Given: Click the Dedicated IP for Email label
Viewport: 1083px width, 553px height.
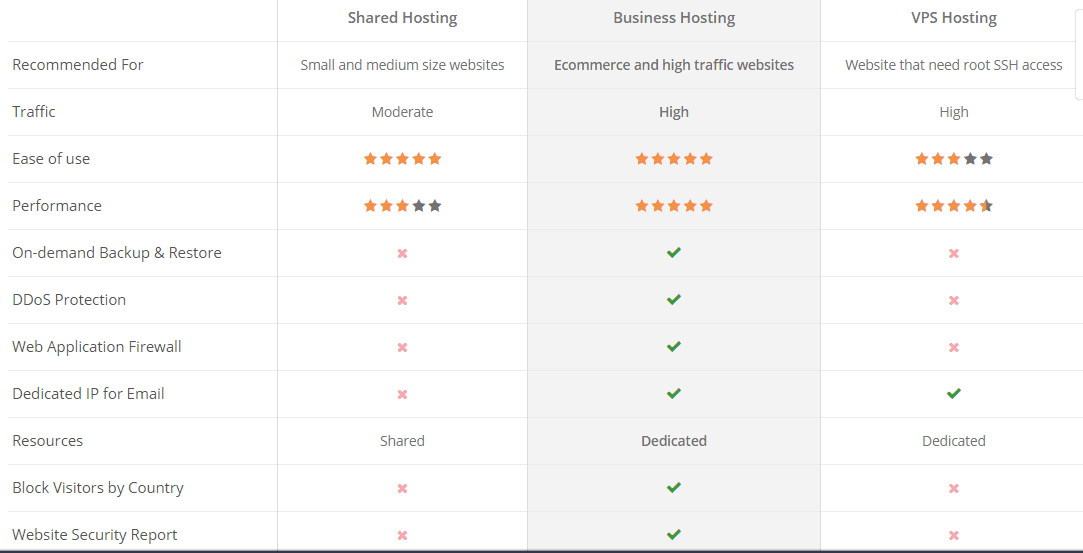Looking at the screenshot, I should (x=88, y=394).
